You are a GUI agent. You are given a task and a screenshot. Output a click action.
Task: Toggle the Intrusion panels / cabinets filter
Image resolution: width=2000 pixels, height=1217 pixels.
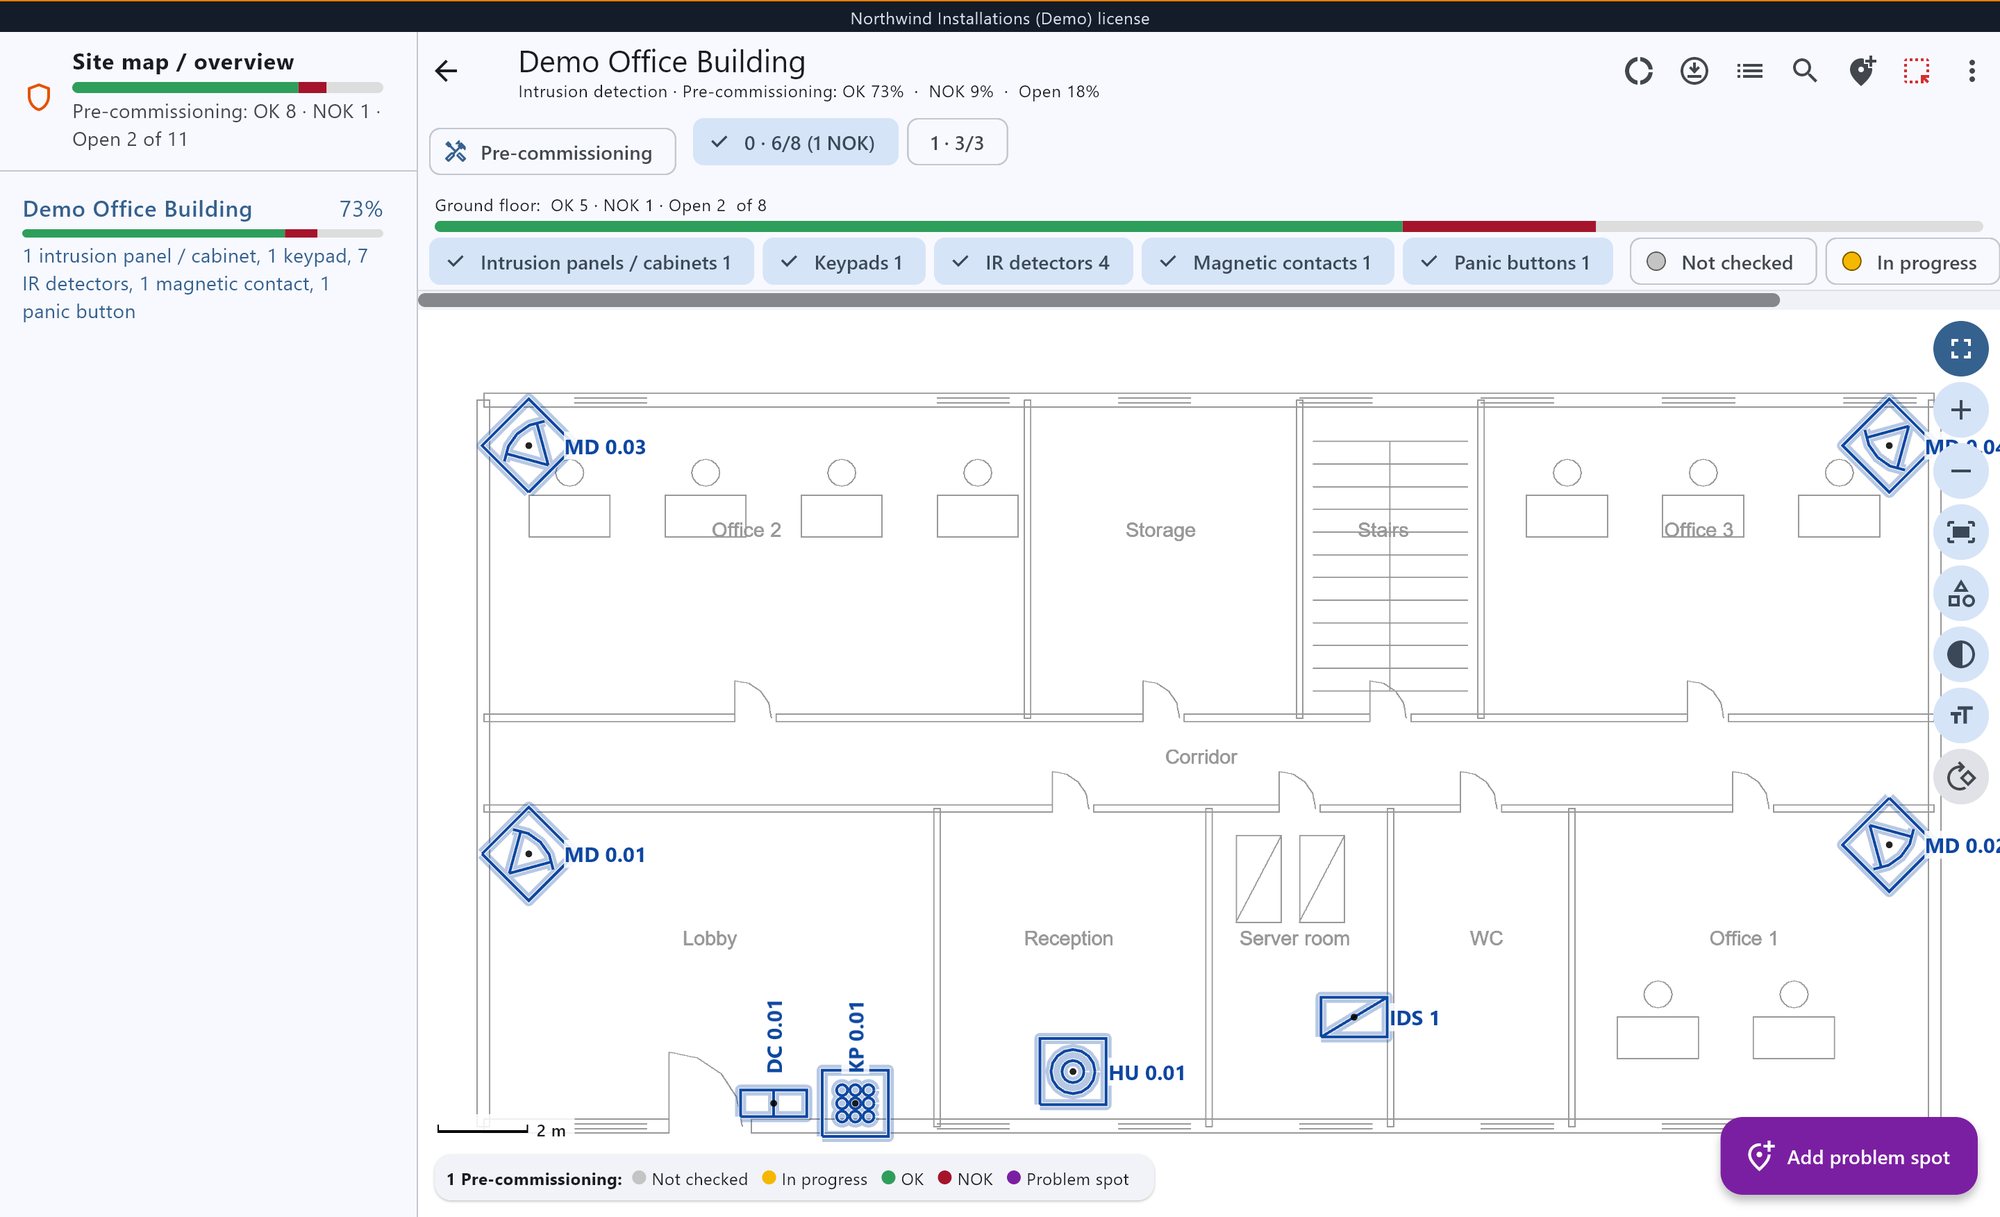(x=591, y=262)
